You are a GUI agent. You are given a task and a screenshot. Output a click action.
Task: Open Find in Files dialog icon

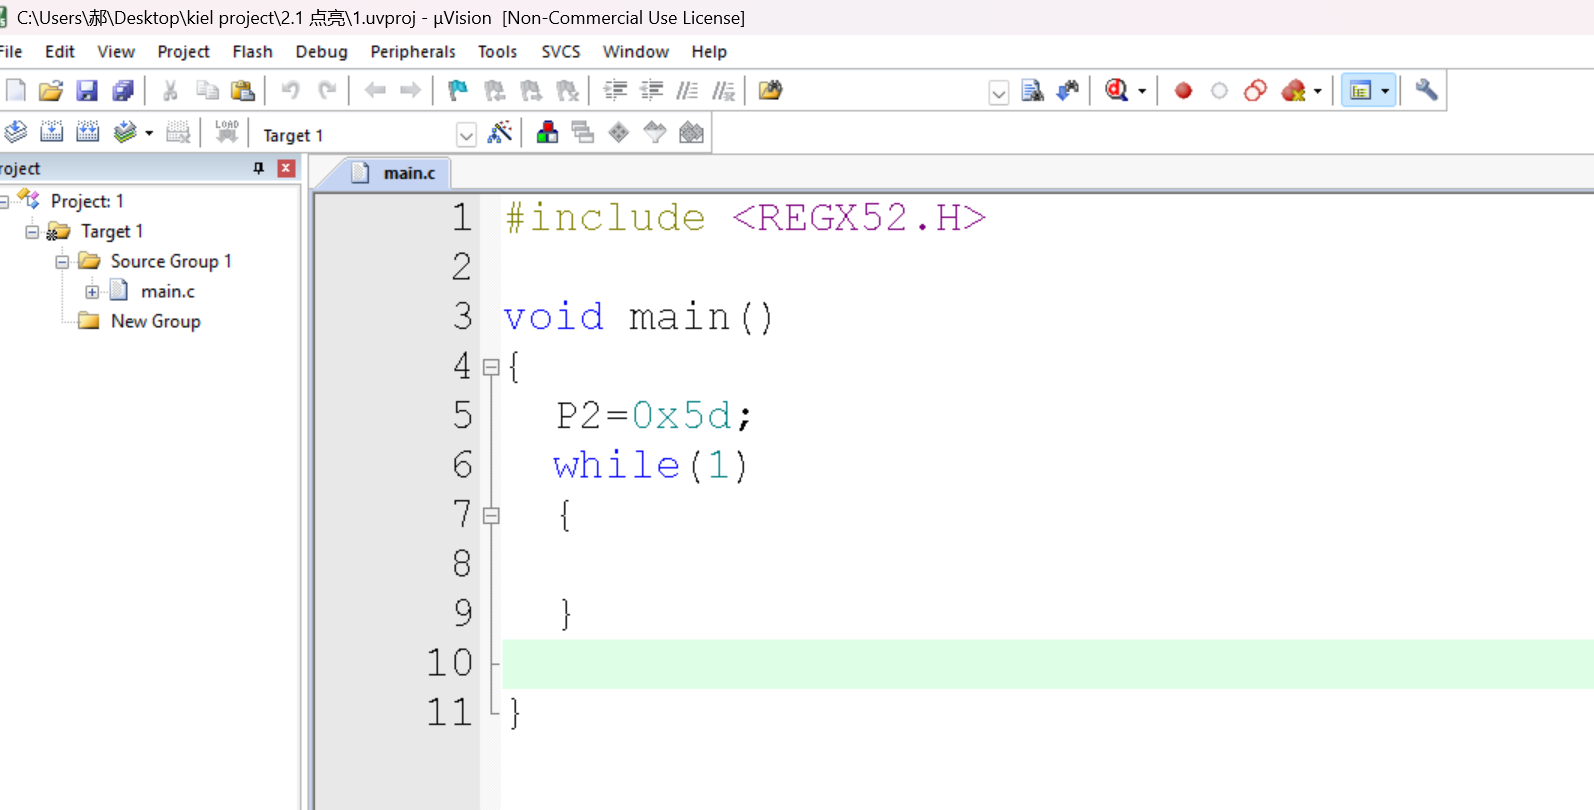tap(770, 91)
